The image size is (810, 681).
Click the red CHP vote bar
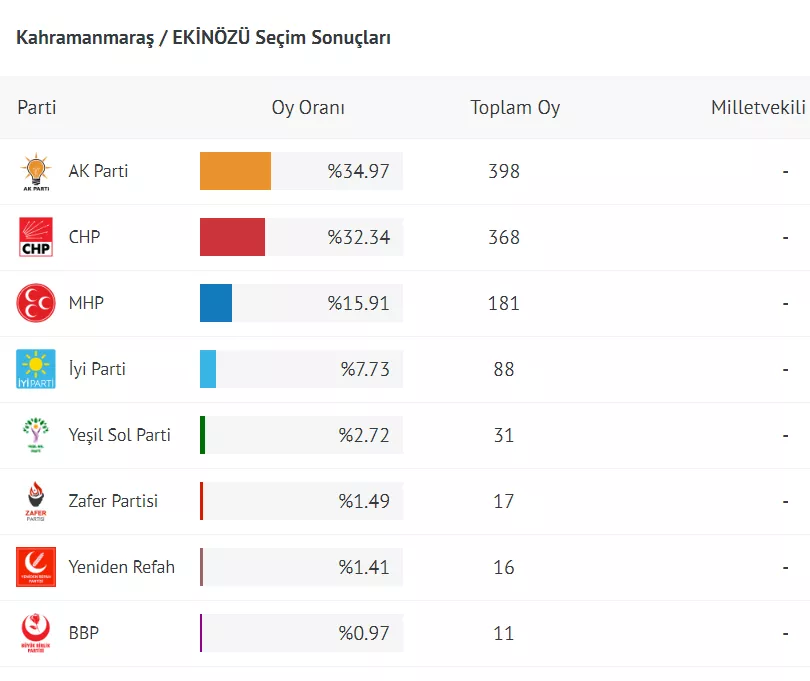click(232, 237)
